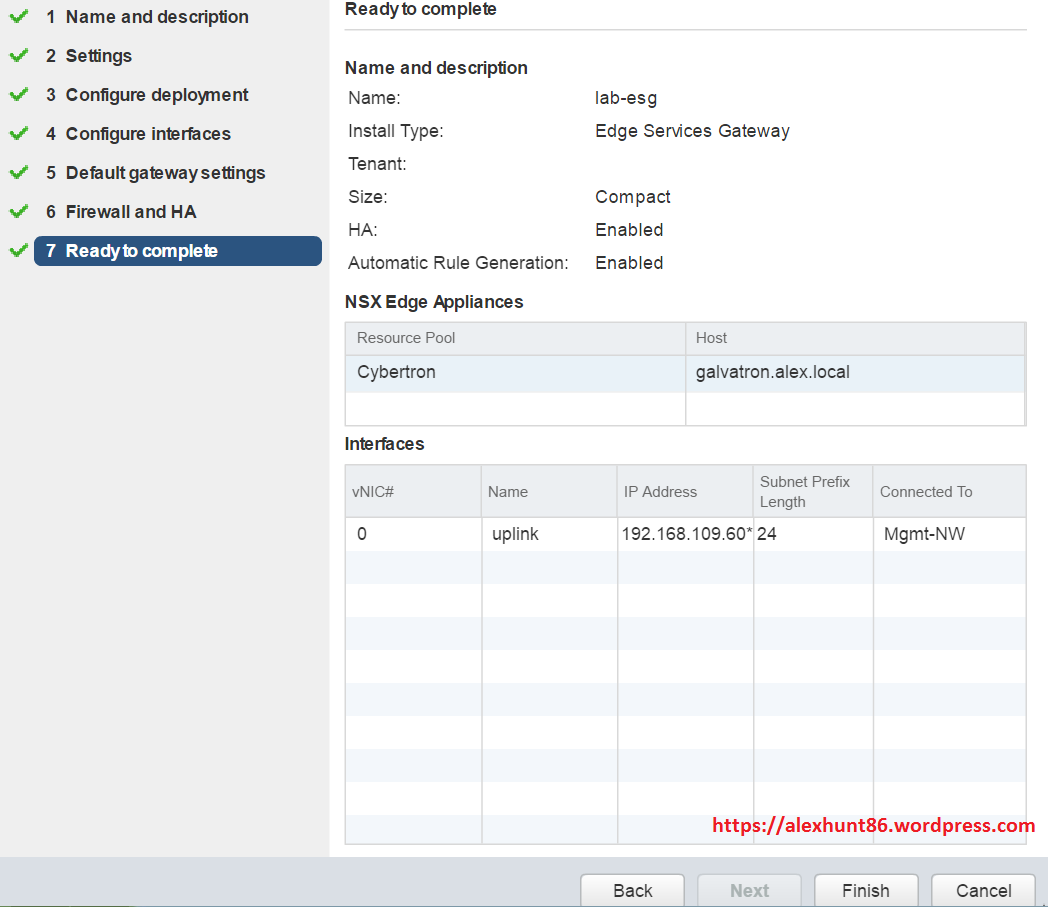Click green checkmark beside Configure deployment

[x=18, y=95]
